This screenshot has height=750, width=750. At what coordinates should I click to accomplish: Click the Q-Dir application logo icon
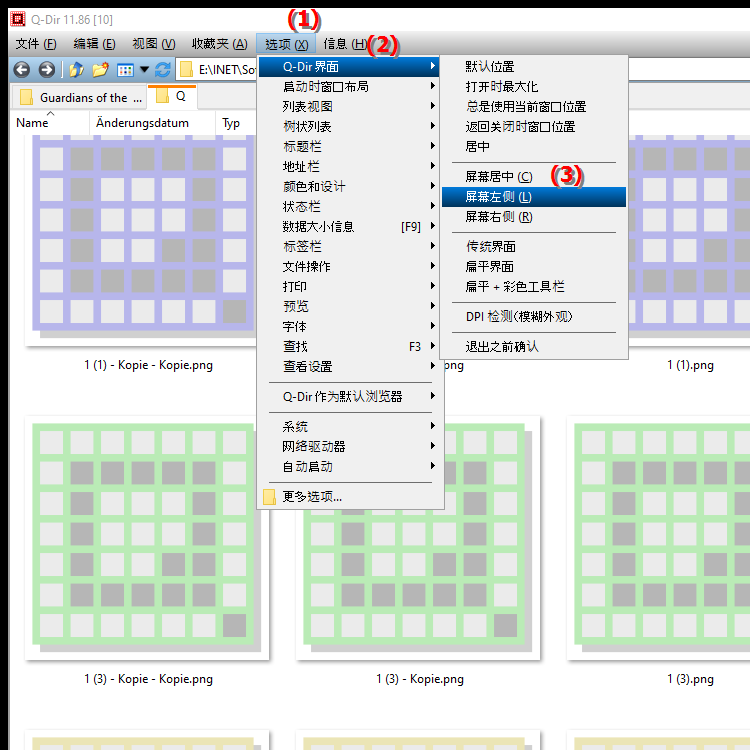point(18,19)
